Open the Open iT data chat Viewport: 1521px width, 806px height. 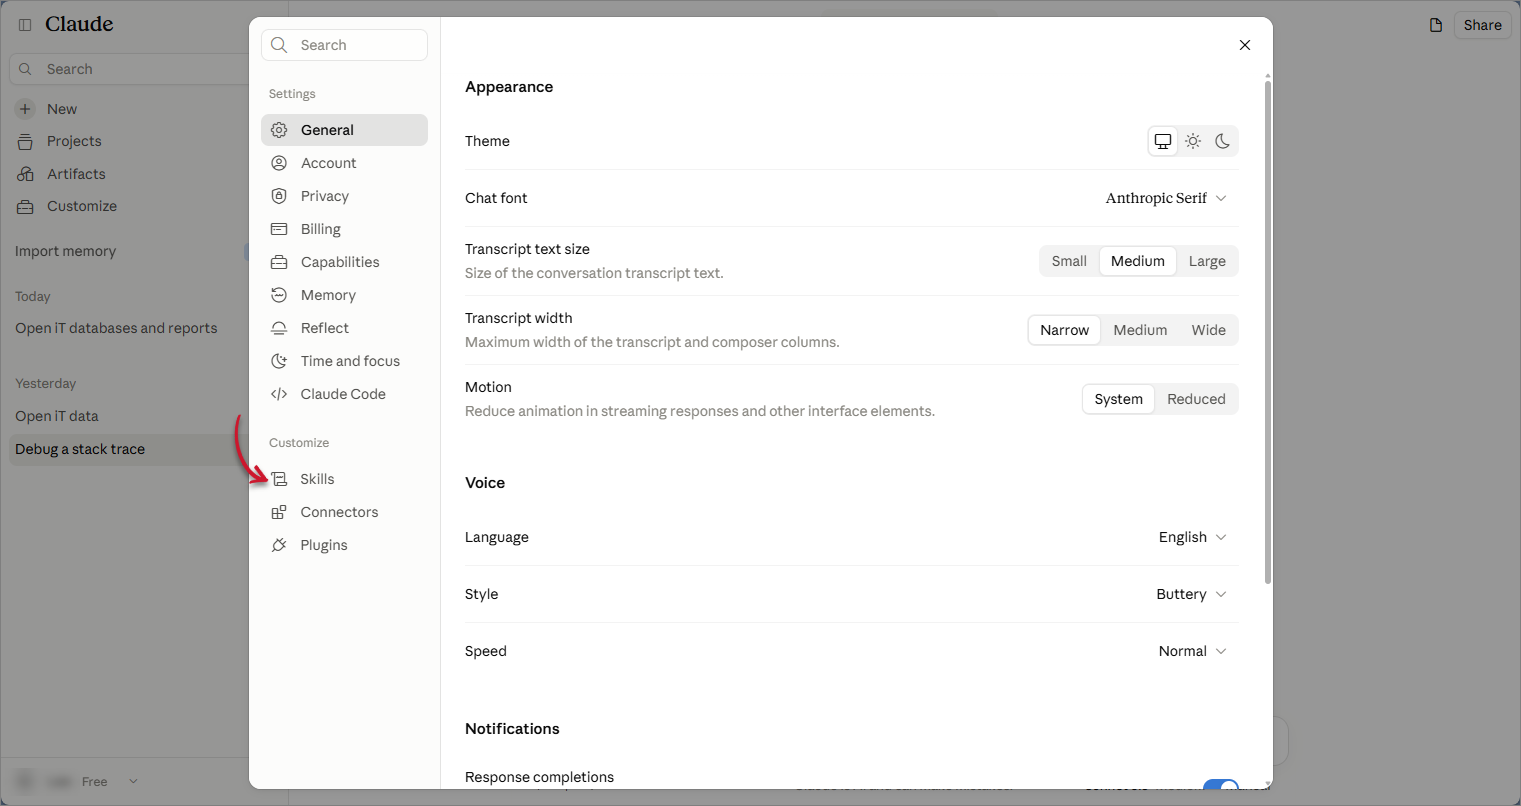(57, 416)
